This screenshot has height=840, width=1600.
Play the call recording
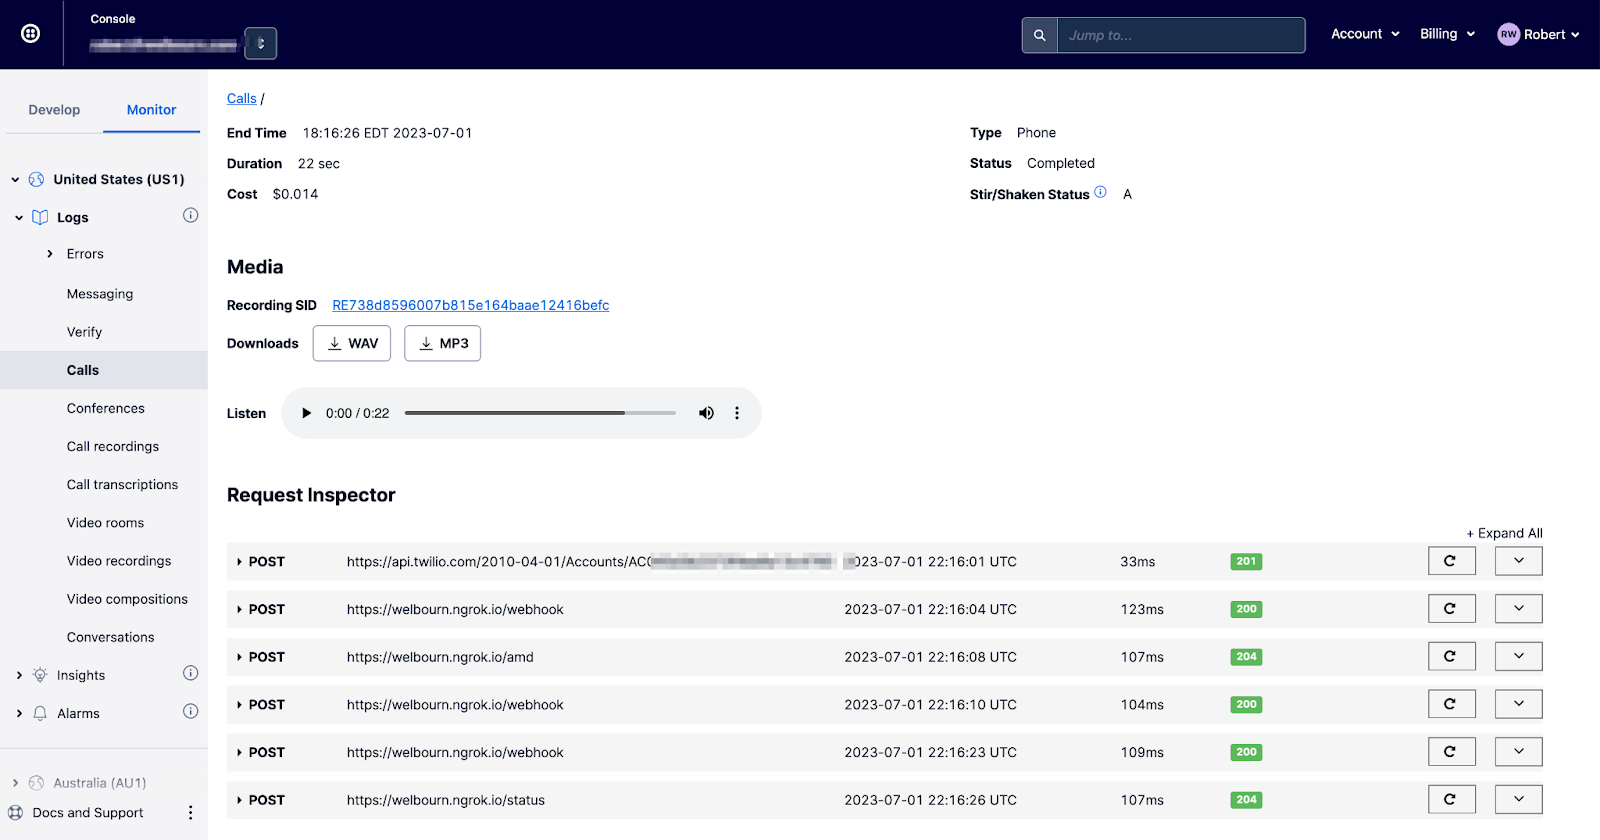click(307, 413)
